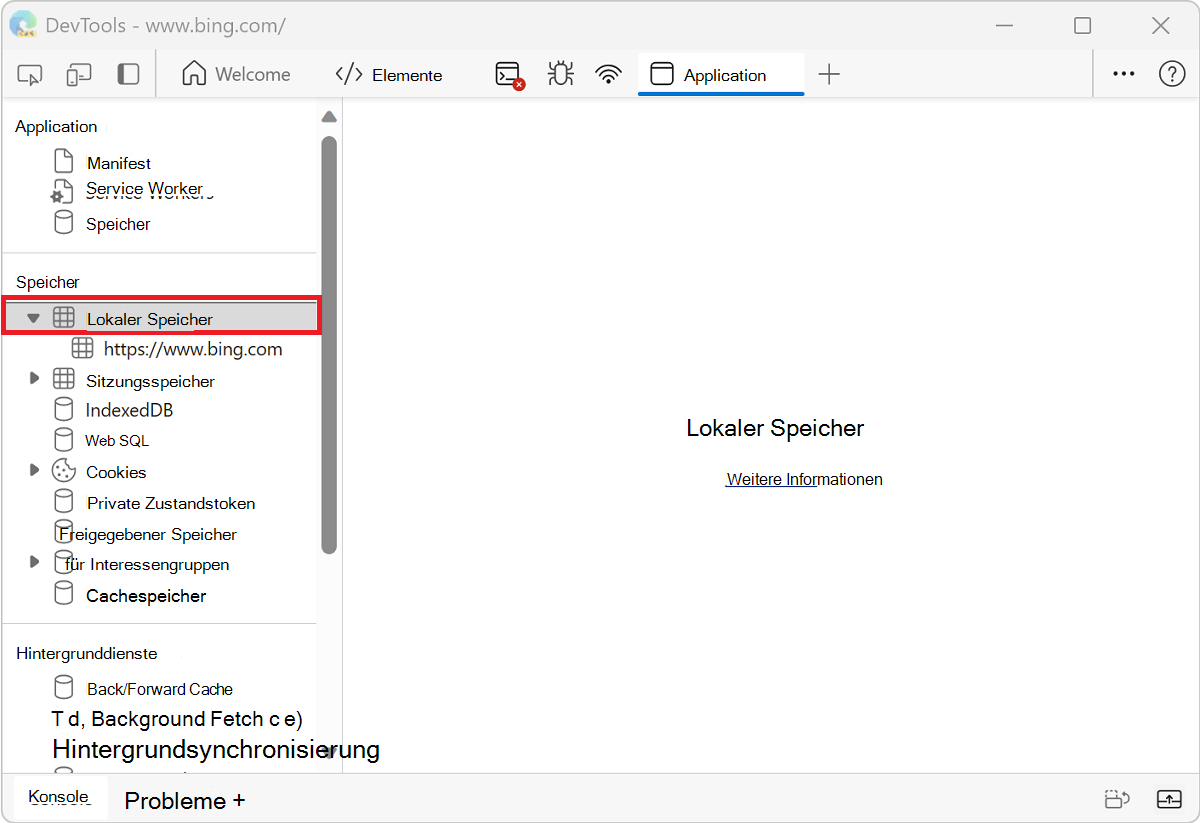The height and width of the screenshot is (823, 1200).
Task: Click the Hintergrunddienste section heading
Action: pos(87,653)
